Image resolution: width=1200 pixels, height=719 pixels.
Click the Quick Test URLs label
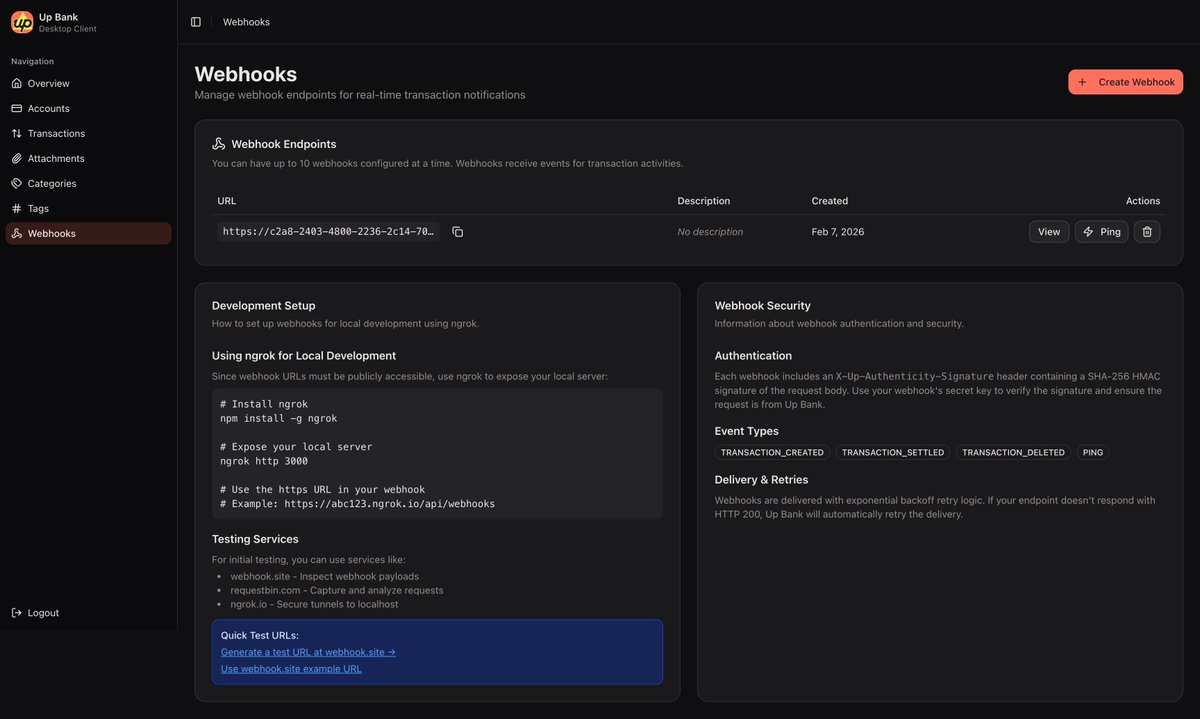(260, 635)
